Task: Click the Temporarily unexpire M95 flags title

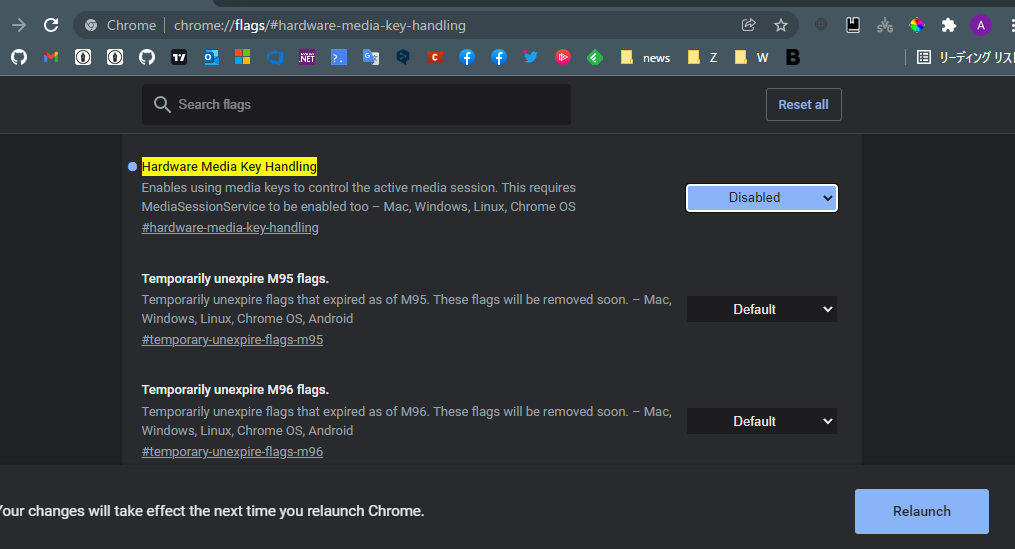Action: click(x=235, y=278)
